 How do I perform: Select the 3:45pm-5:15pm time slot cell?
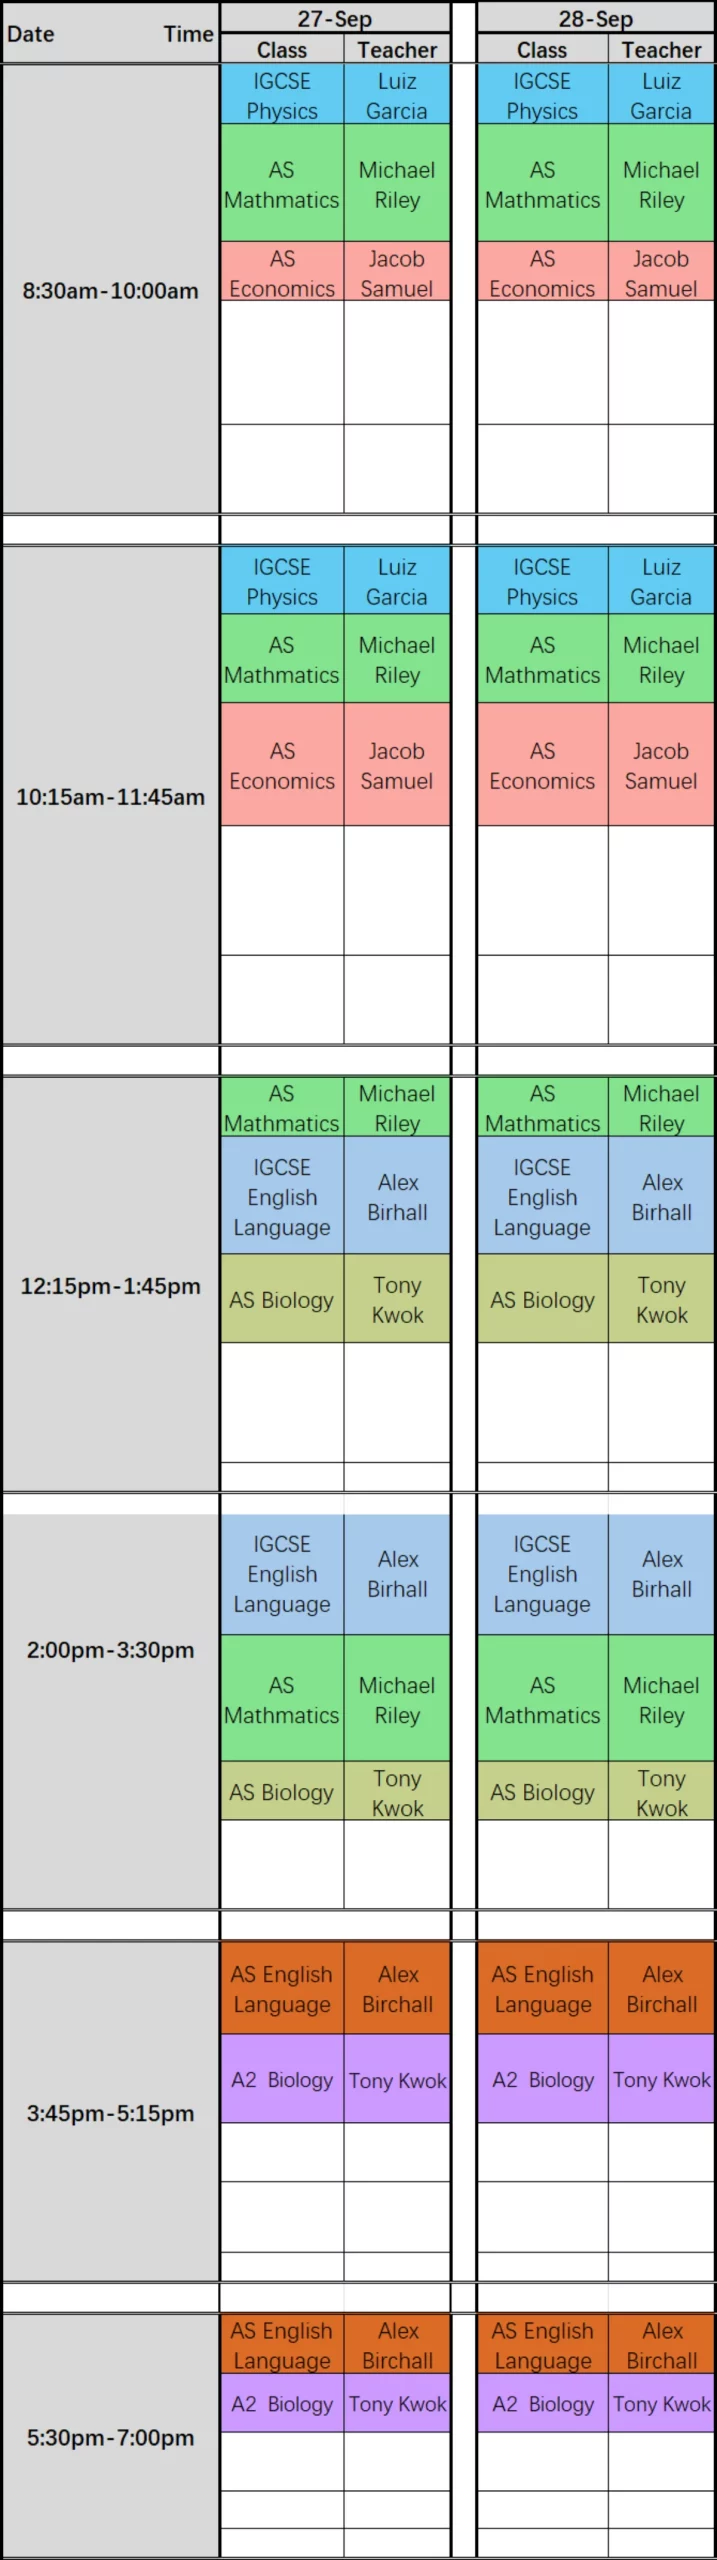click(110, 2113)
